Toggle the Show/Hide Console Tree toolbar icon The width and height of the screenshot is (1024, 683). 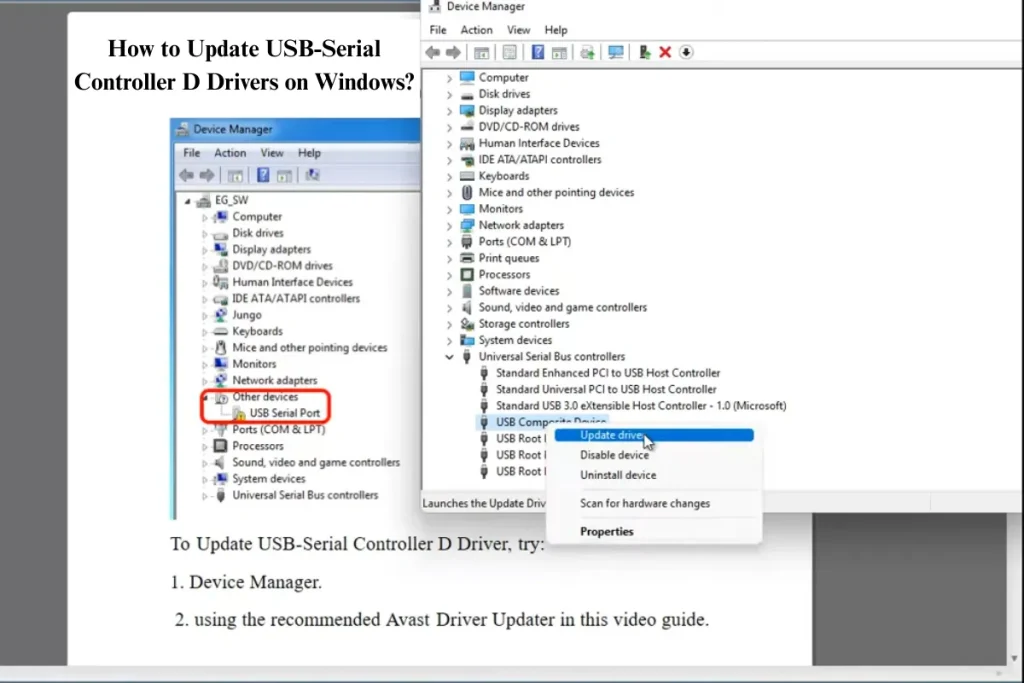[x=481, y=52]
